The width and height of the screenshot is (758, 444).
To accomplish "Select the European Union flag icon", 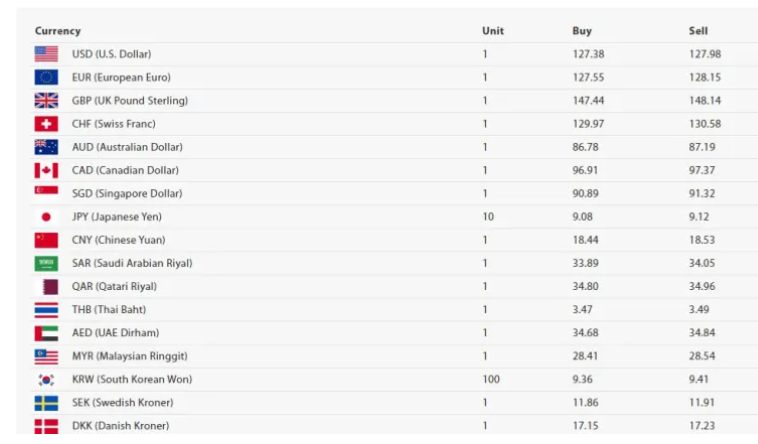I will [46, 77].
